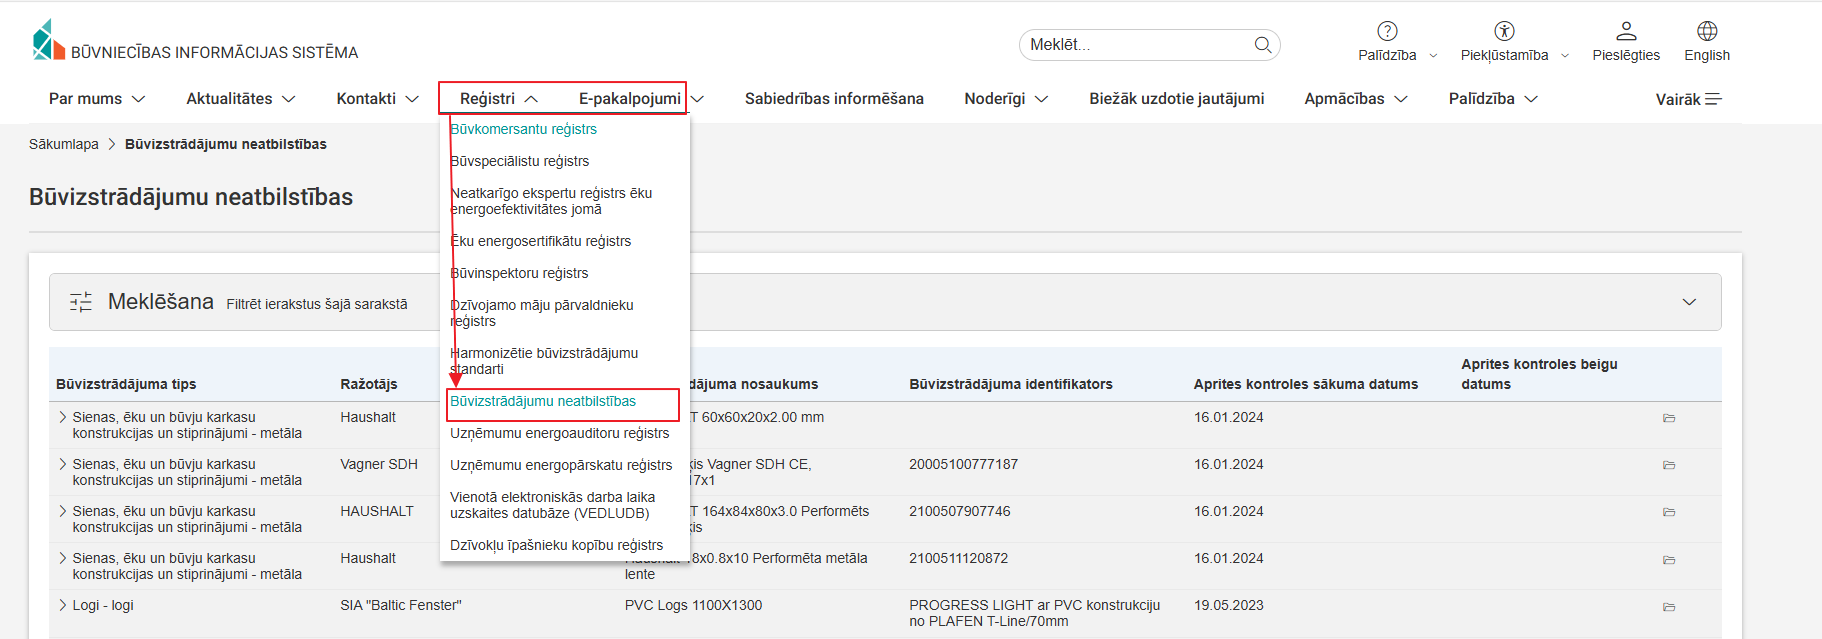
Task: Click SIA "Baltic Fenster" cell
Action: pos(401,605)
